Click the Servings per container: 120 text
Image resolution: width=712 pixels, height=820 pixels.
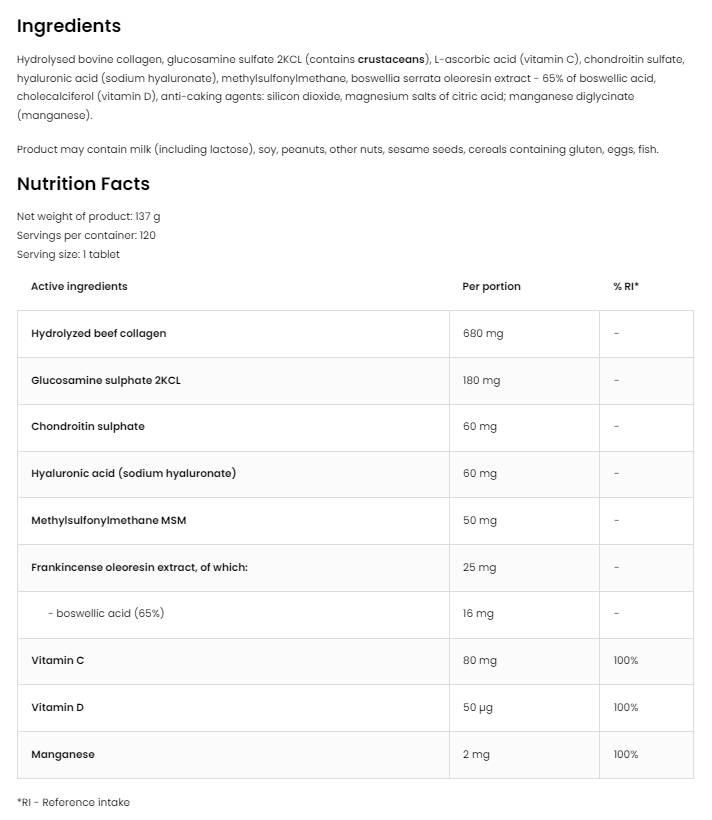[x=86, y=235]
